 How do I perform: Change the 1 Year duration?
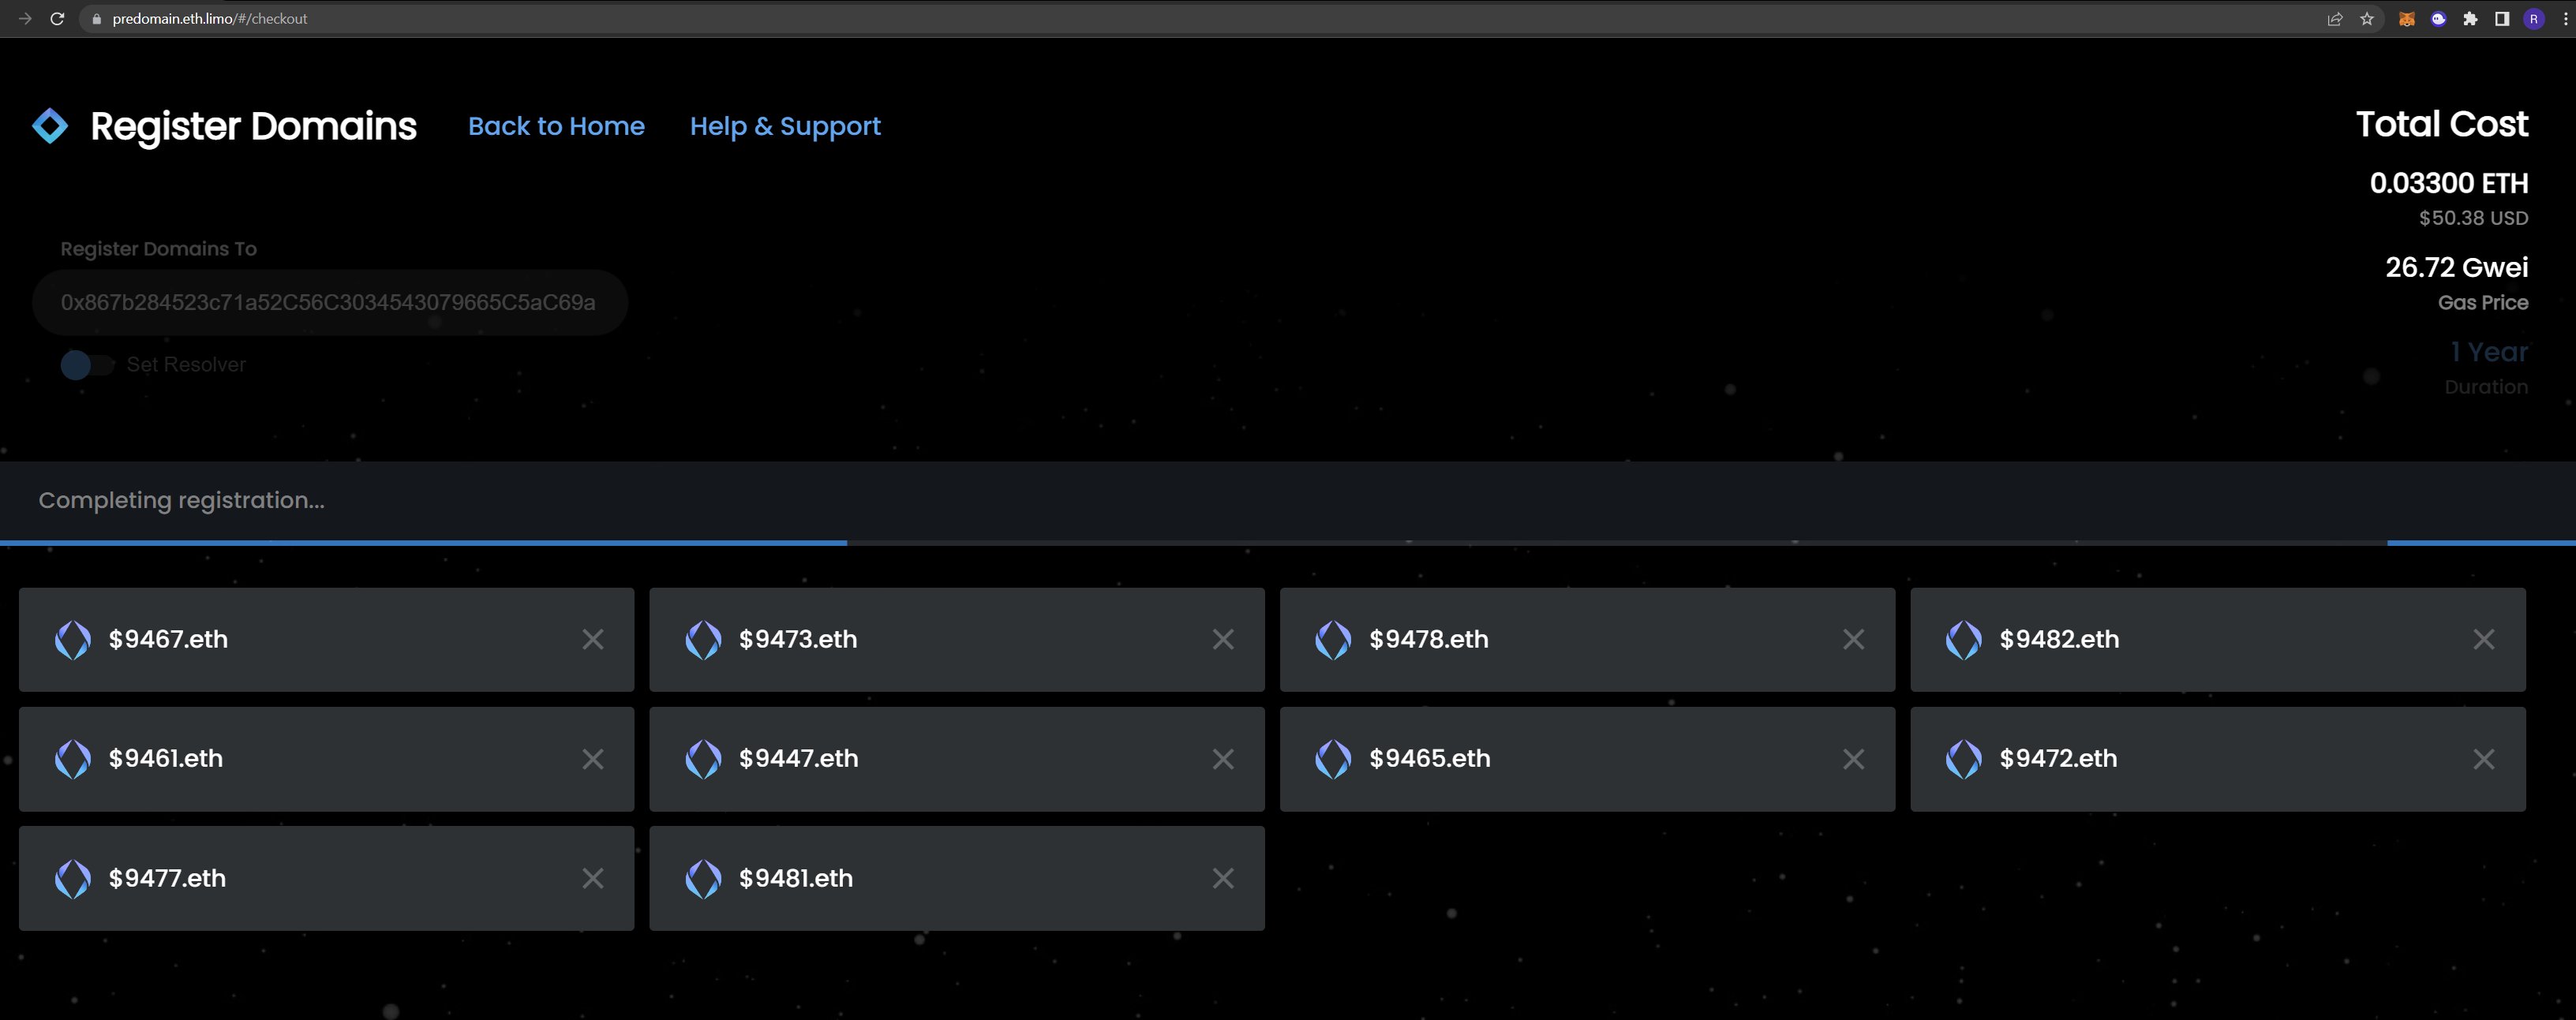[2488, 352]
